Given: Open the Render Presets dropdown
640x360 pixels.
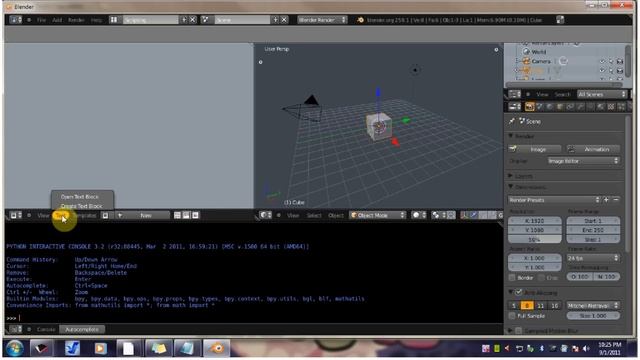Looking at the screenshot, I should pos(554,200).
